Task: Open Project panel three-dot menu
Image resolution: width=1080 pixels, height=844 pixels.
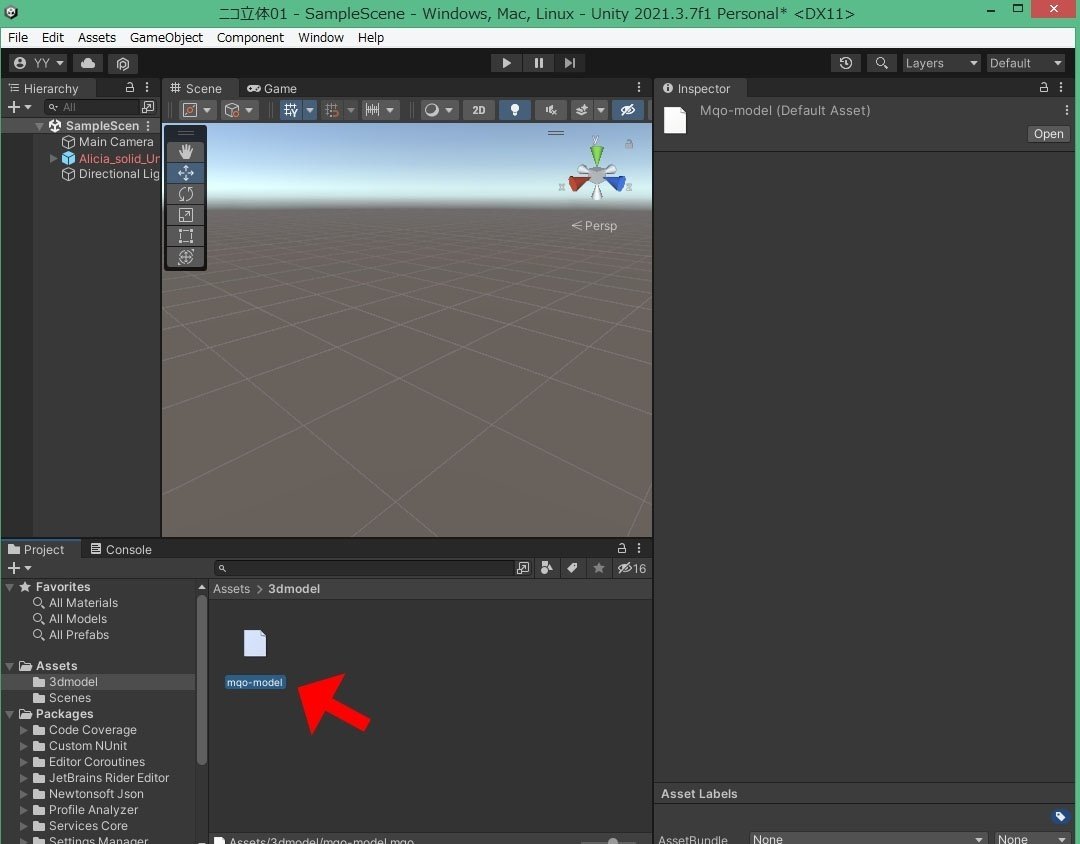Action: 638,548
